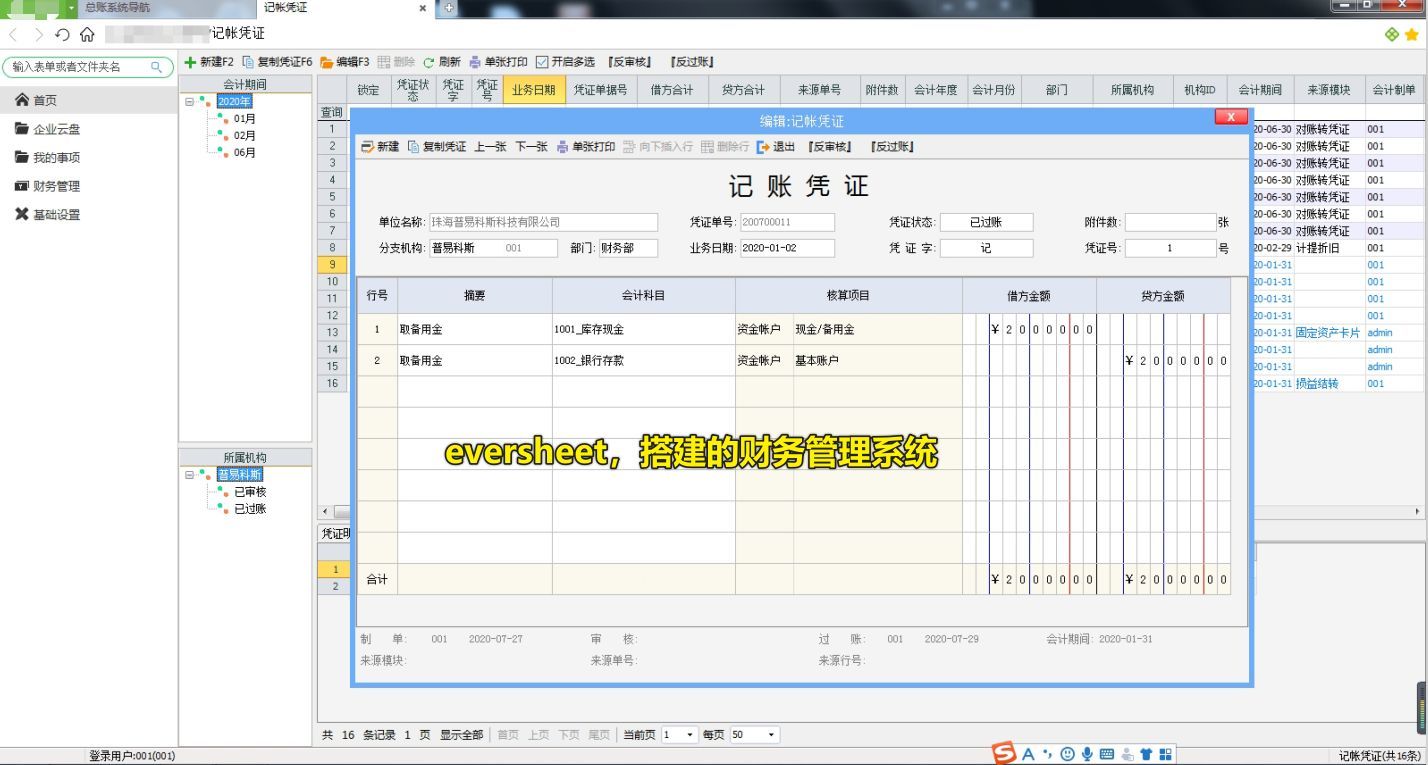Click the search magnifier in the sidebar box
Image resolution: width=1428 pixels, height=765 pixels.
point(157,67)
